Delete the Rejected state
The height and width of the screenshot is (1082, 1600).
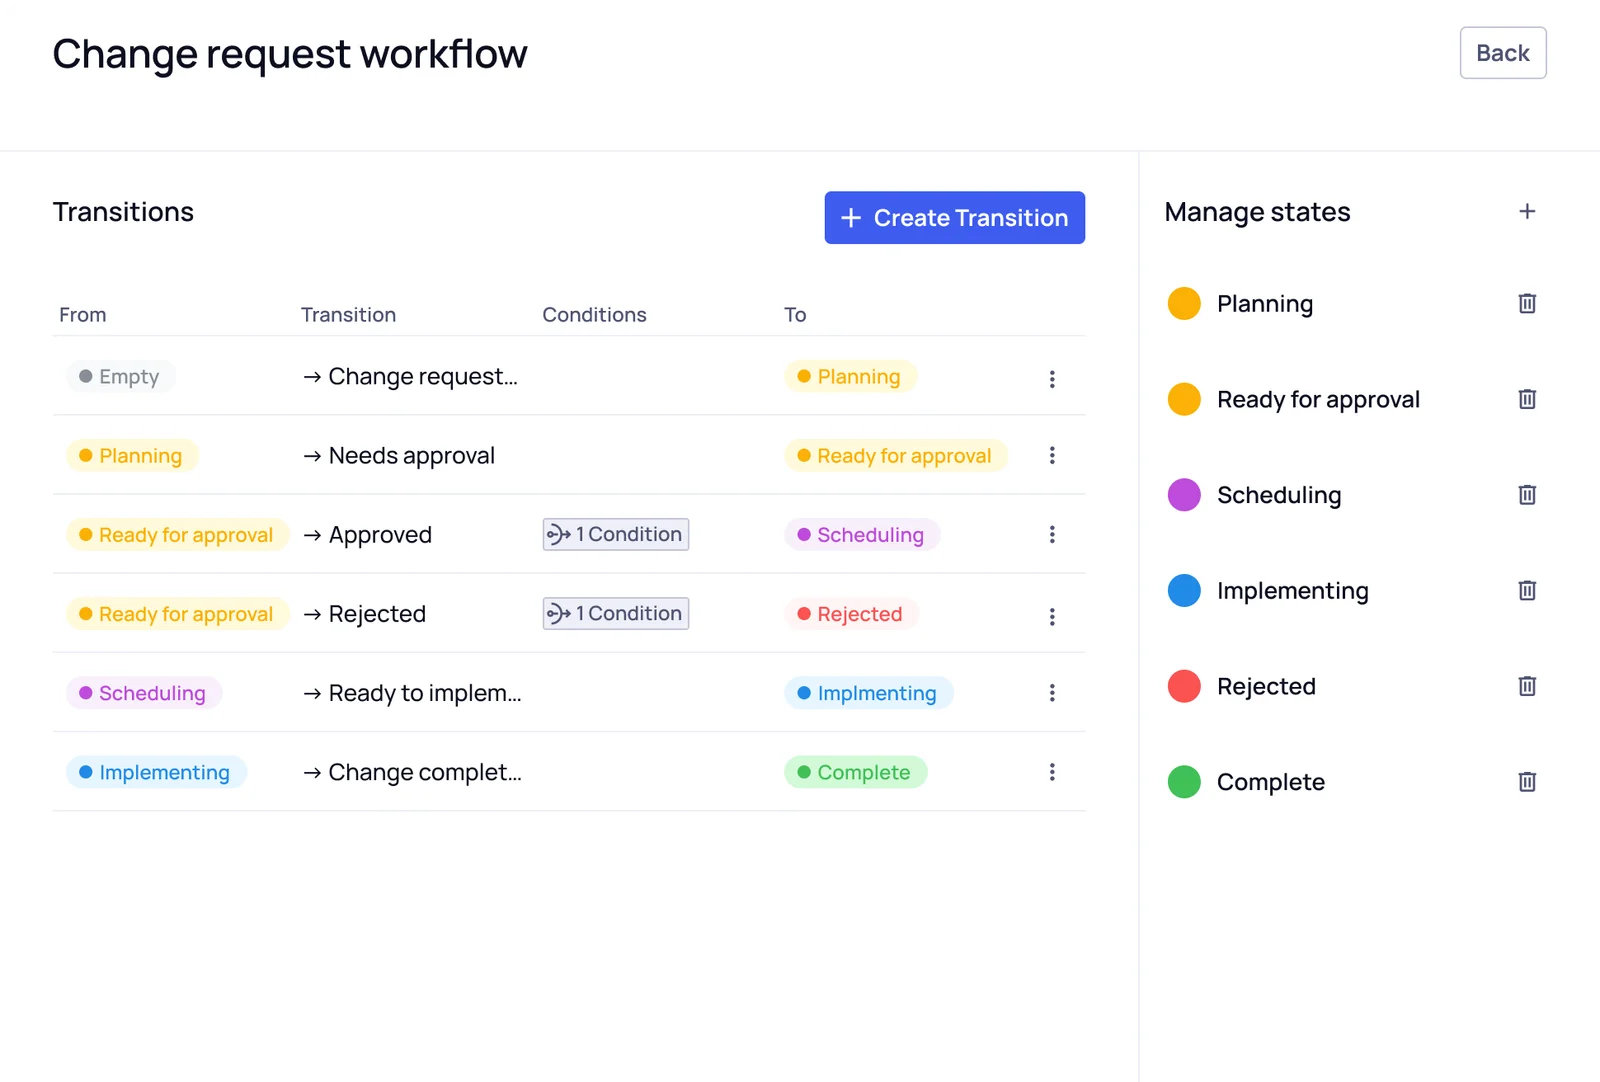tap(1527, 686)
